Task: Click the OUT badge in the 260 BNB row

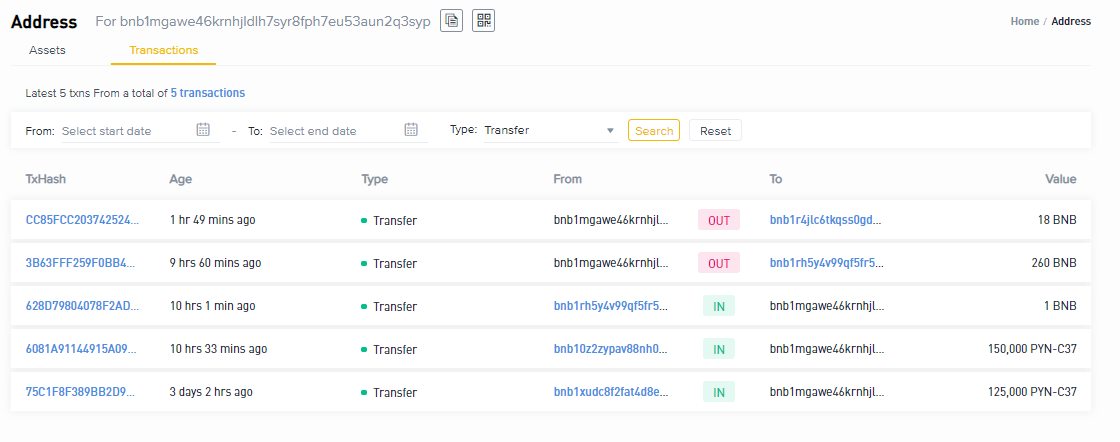Action: point(719,263)
